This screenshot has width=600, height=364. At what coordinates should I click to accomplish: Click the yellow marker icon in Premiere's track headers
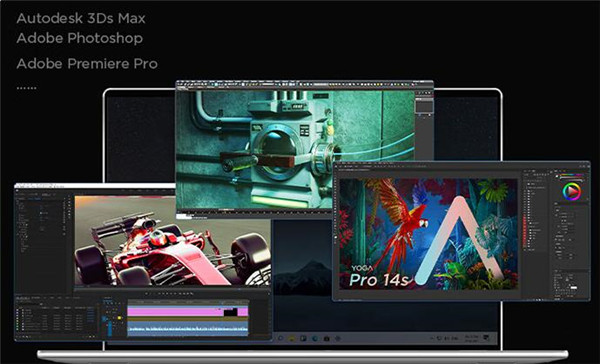(x=119, y=318)
